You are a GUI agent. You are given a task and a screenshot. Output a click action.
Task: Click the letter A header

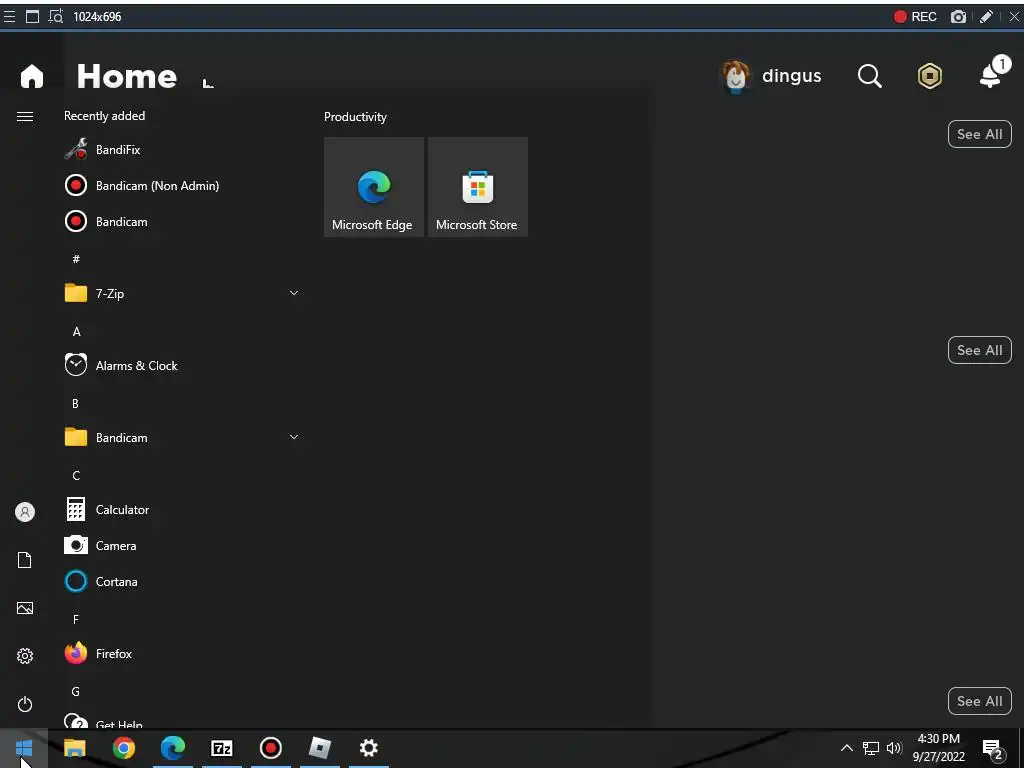pos(76,332)
